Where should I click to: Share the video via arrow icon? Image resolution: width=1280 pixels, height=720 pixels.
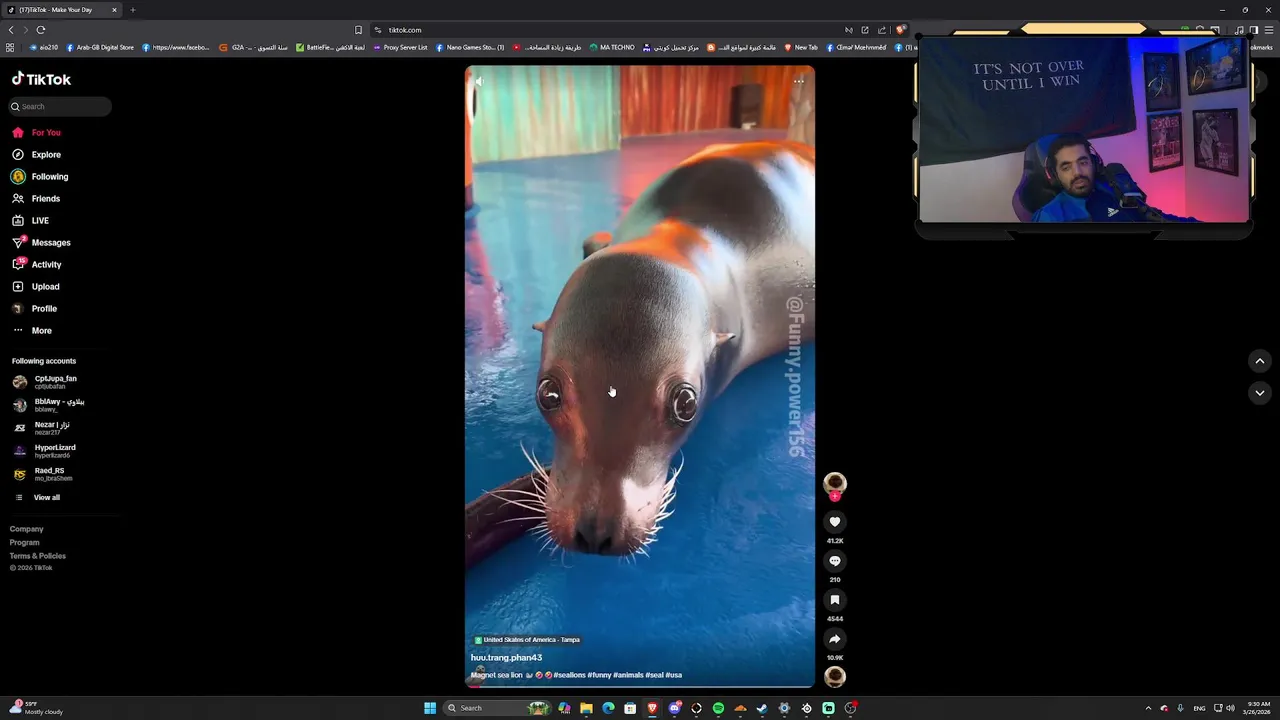(835, 639)
